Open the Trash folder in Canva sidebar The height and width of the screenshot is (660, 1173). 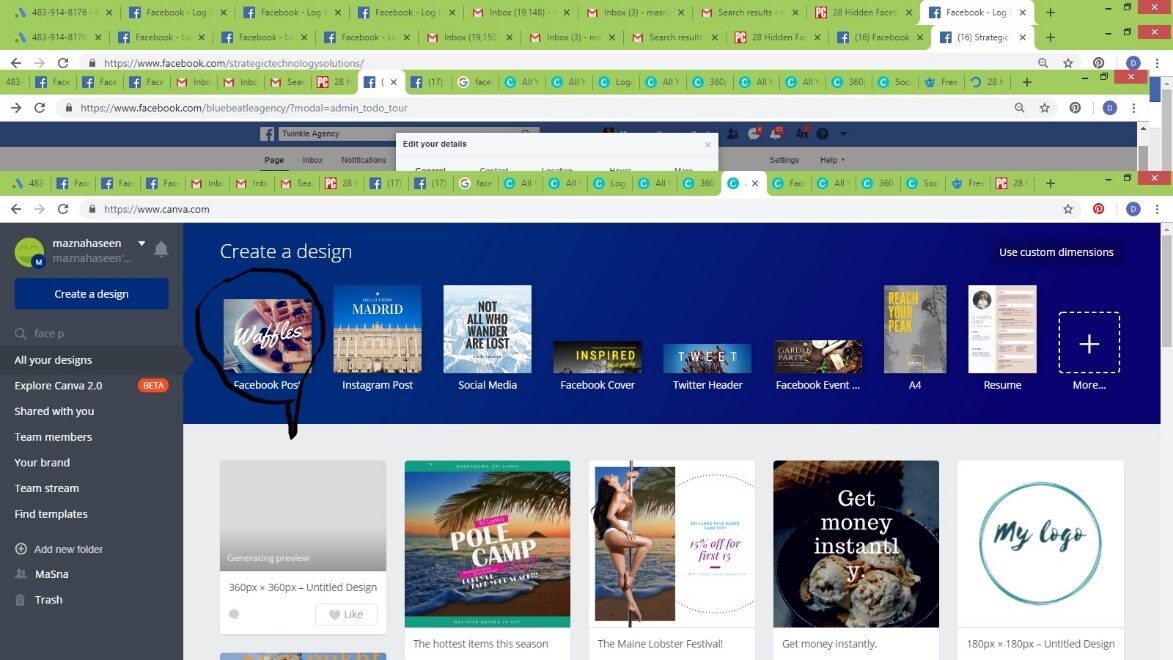[48, 600]
